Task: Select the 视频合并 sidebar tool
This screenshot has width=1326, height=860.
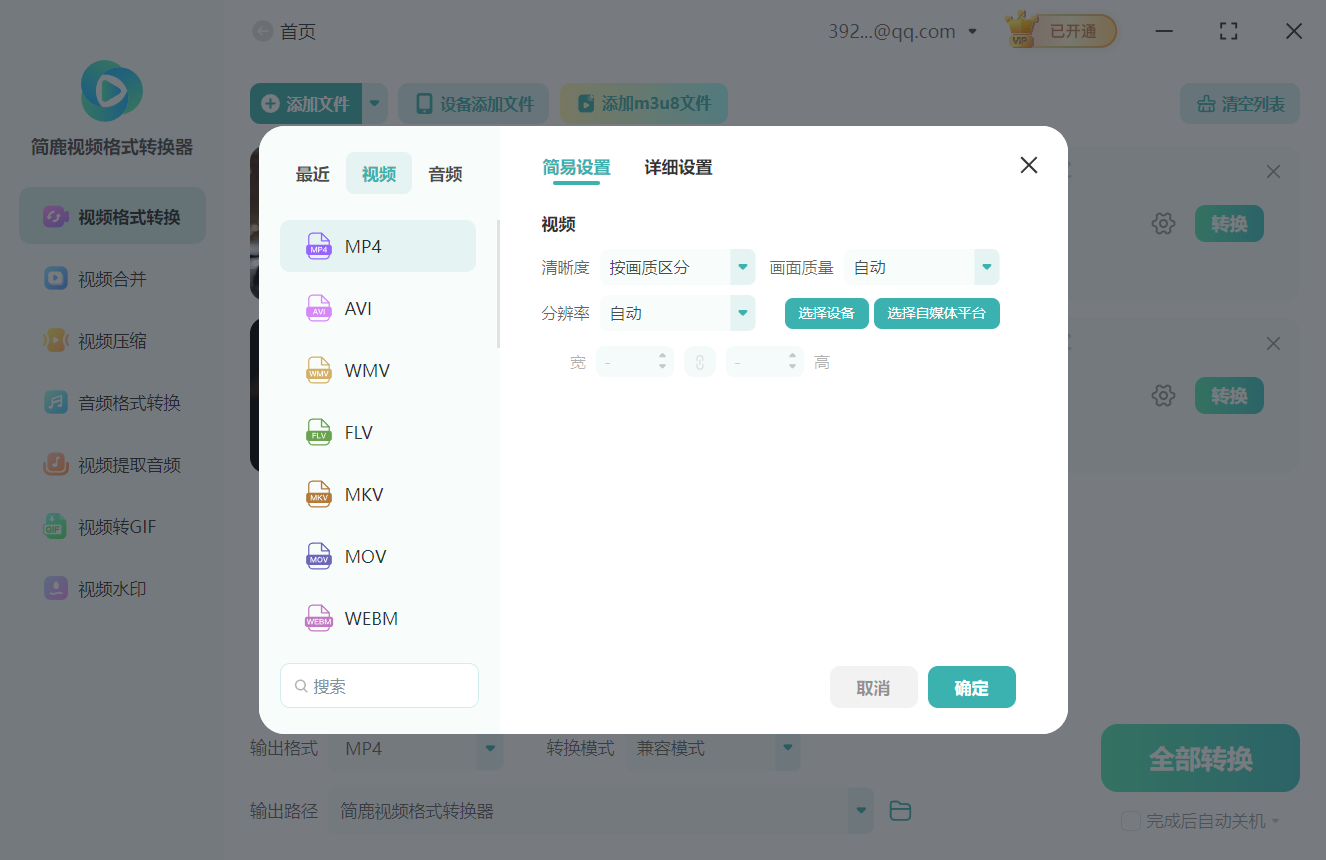Action: [112, 278]
